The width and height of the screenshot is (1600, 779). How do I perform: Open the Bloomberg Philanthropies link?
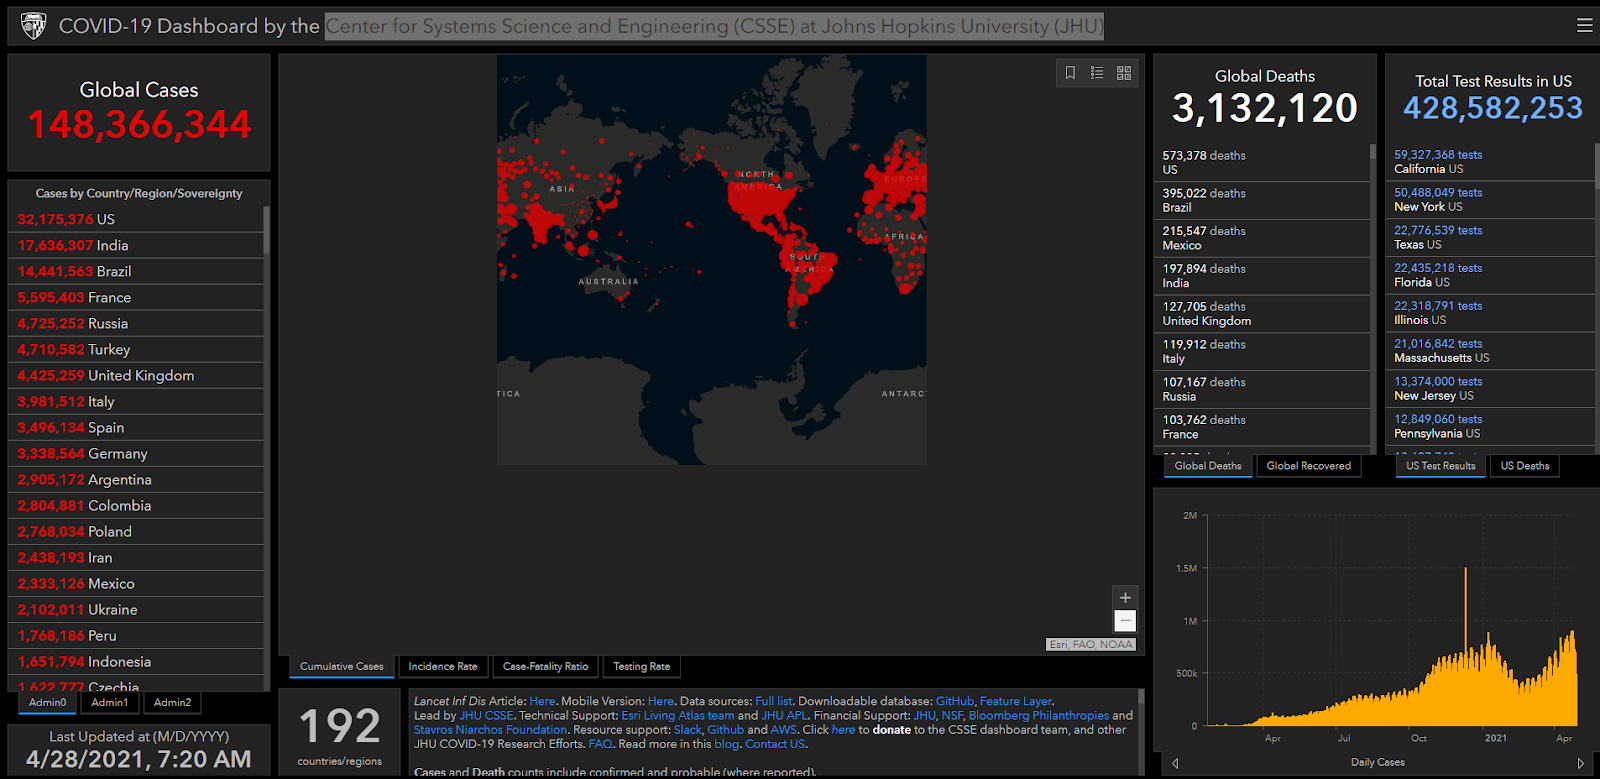click(x=1039, y=716)
